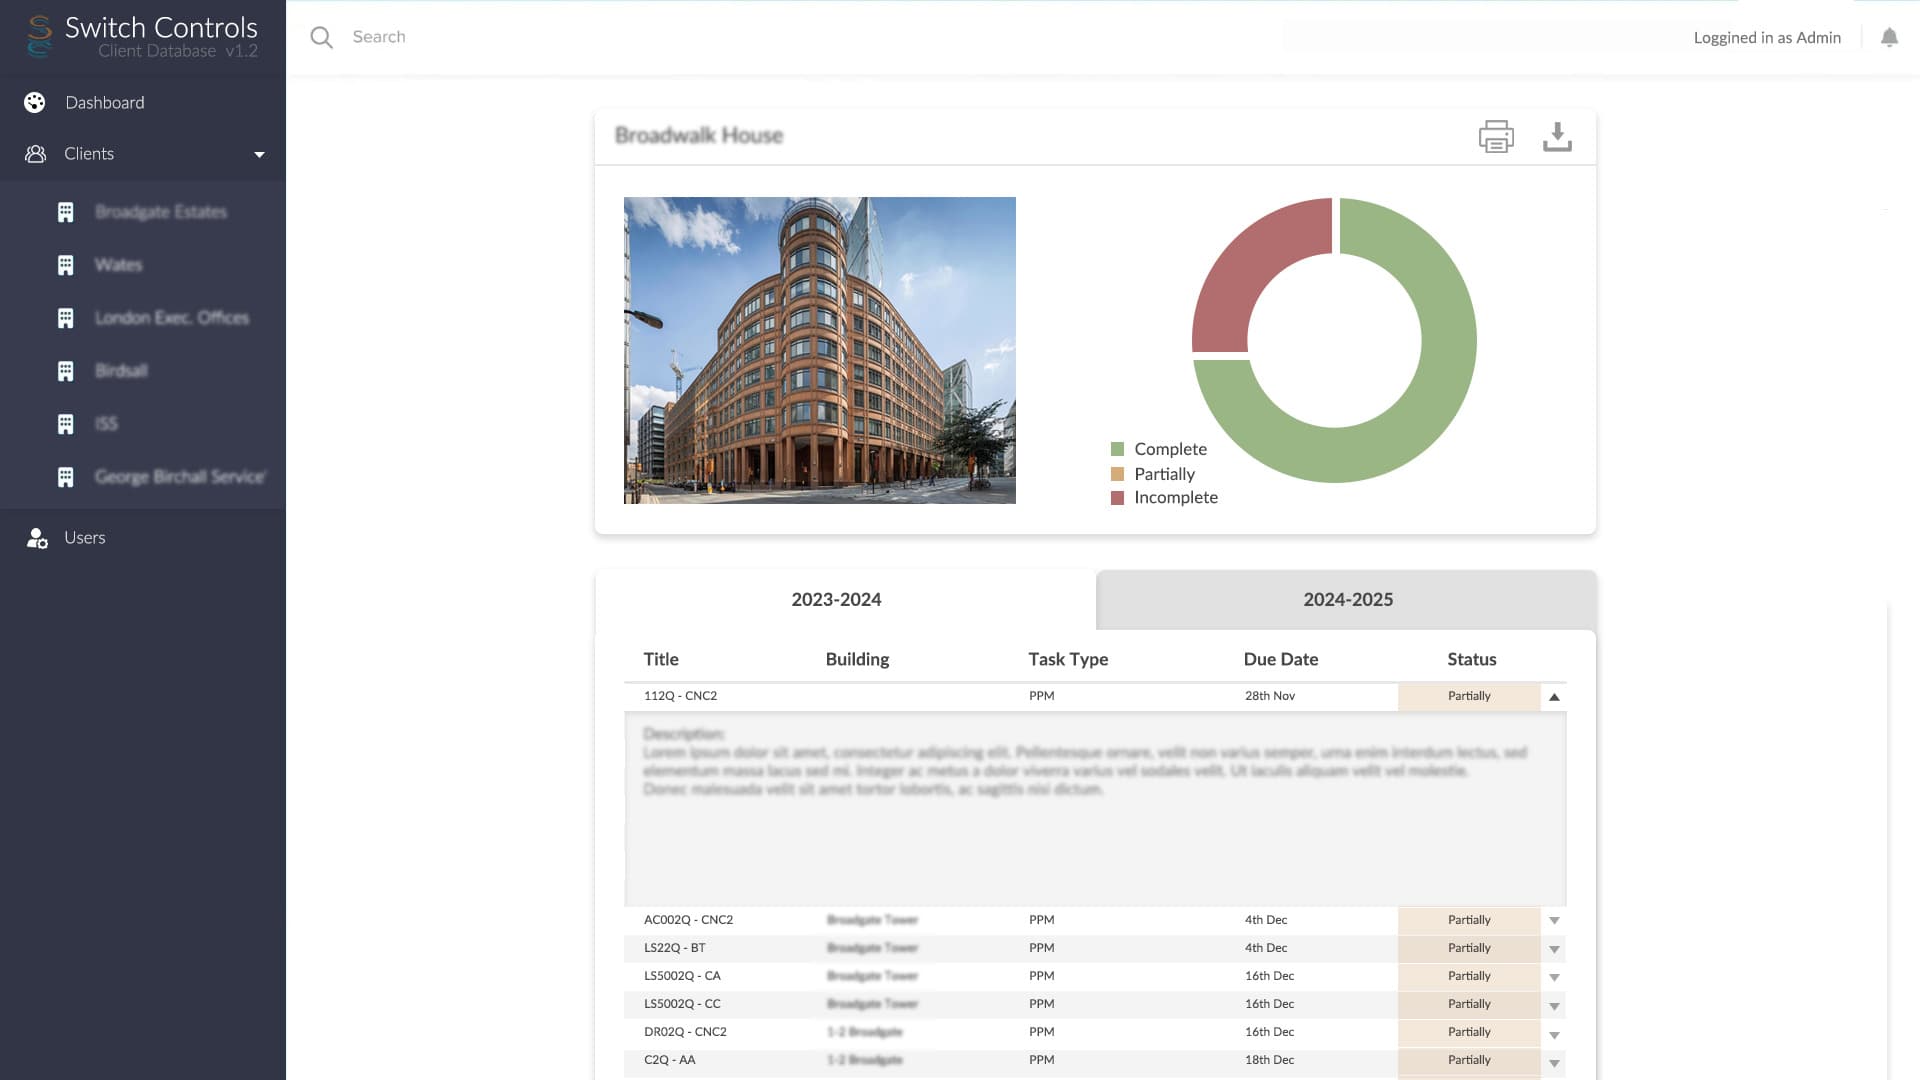Click the Users icon in sidebar

click(x=37, y=539)
